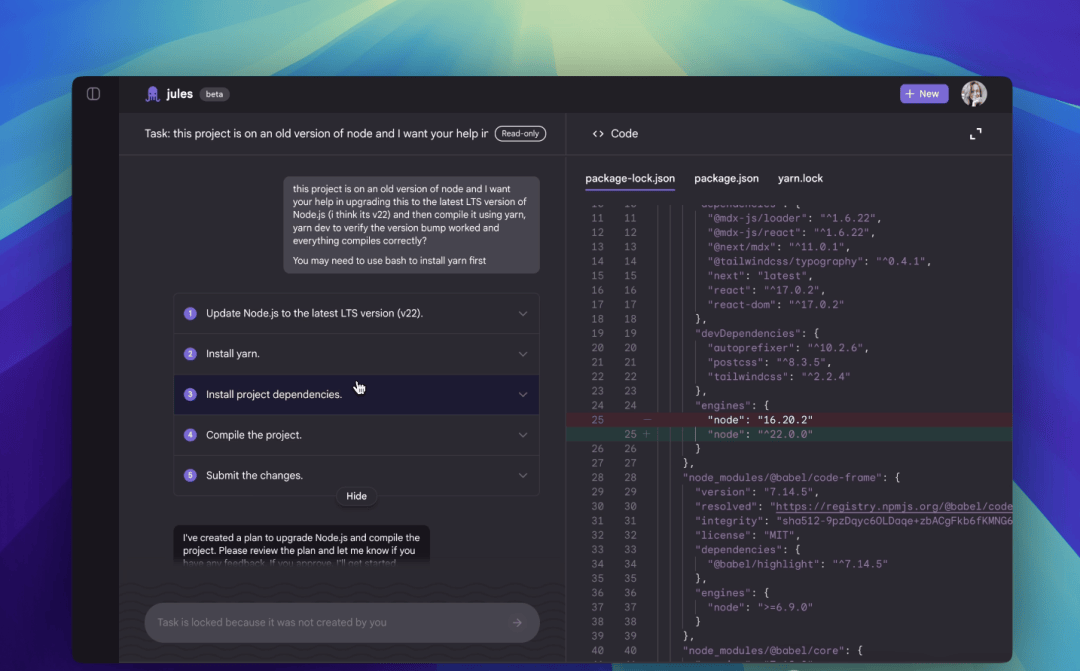Click the task title in header
Screen dimensions: 1080x671
316,134
